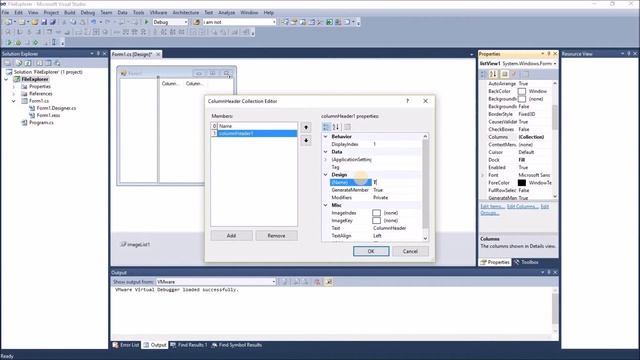The image size is (640, 360).
Task: Click the Edit Columns... link
Action: click(x=522, y=207)
